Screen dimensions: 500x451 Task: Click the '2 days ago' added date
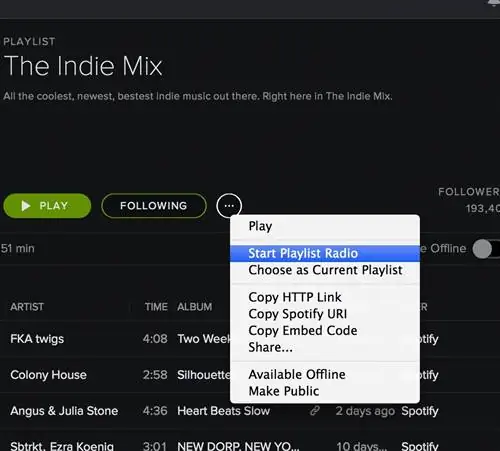tap(365, 411)
